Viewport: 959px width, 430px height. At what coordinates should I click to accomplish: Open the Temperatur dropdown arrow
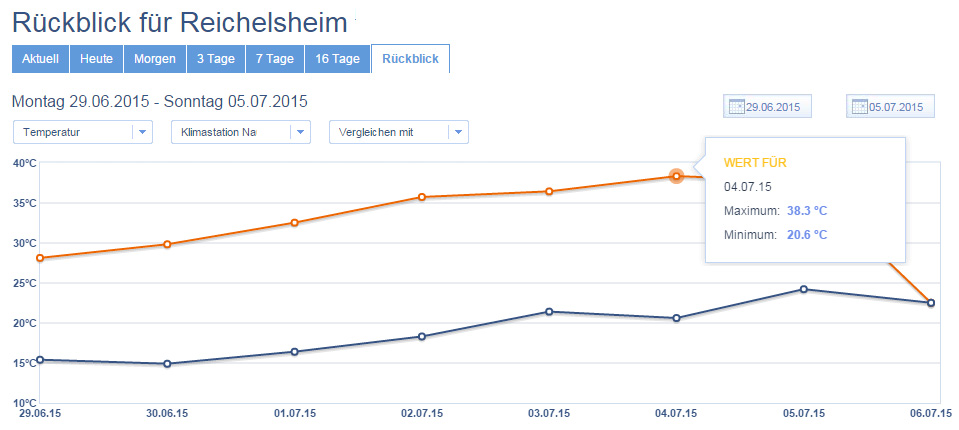[142, 132]
